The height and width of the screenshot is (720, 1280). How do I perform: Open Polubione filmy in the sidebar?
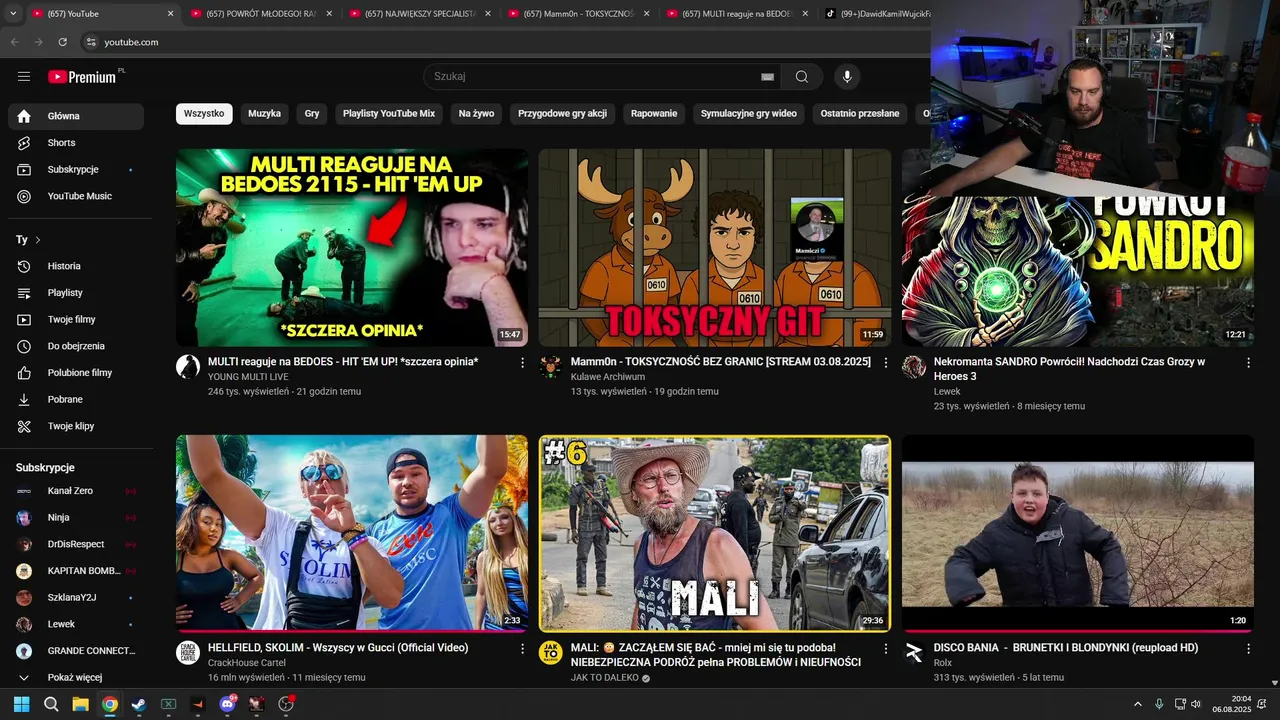click(x=76, y=373)
